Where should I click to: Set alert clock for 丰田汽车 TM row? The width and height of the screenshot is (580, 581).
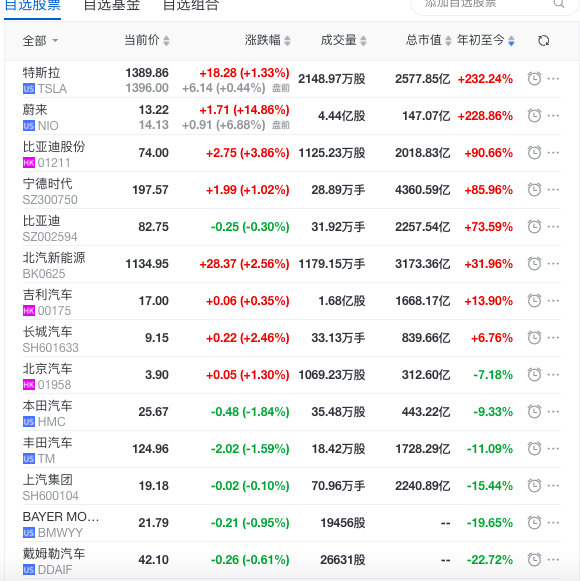(534, 449)
